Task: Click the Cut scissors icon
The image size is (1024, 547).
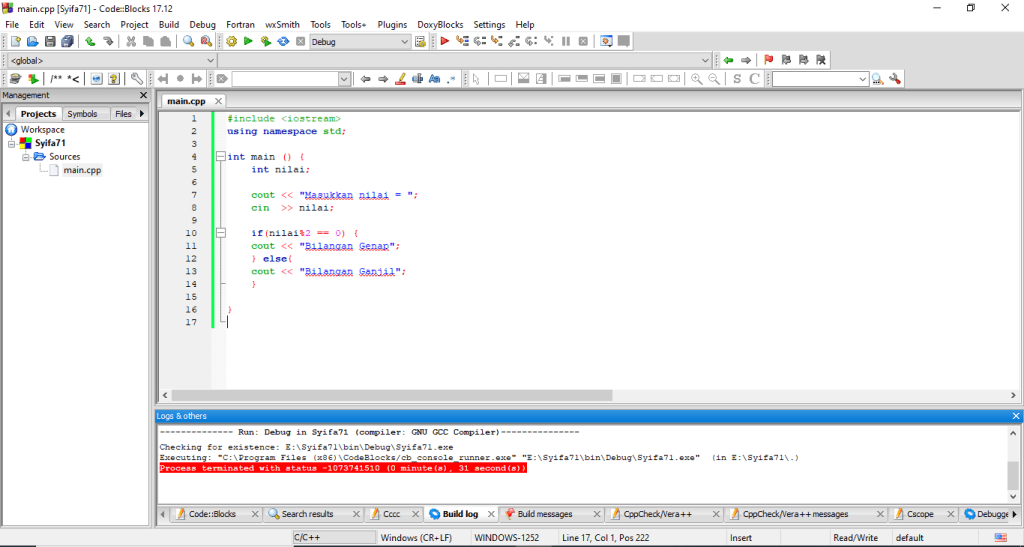Action: coord(131,41)
